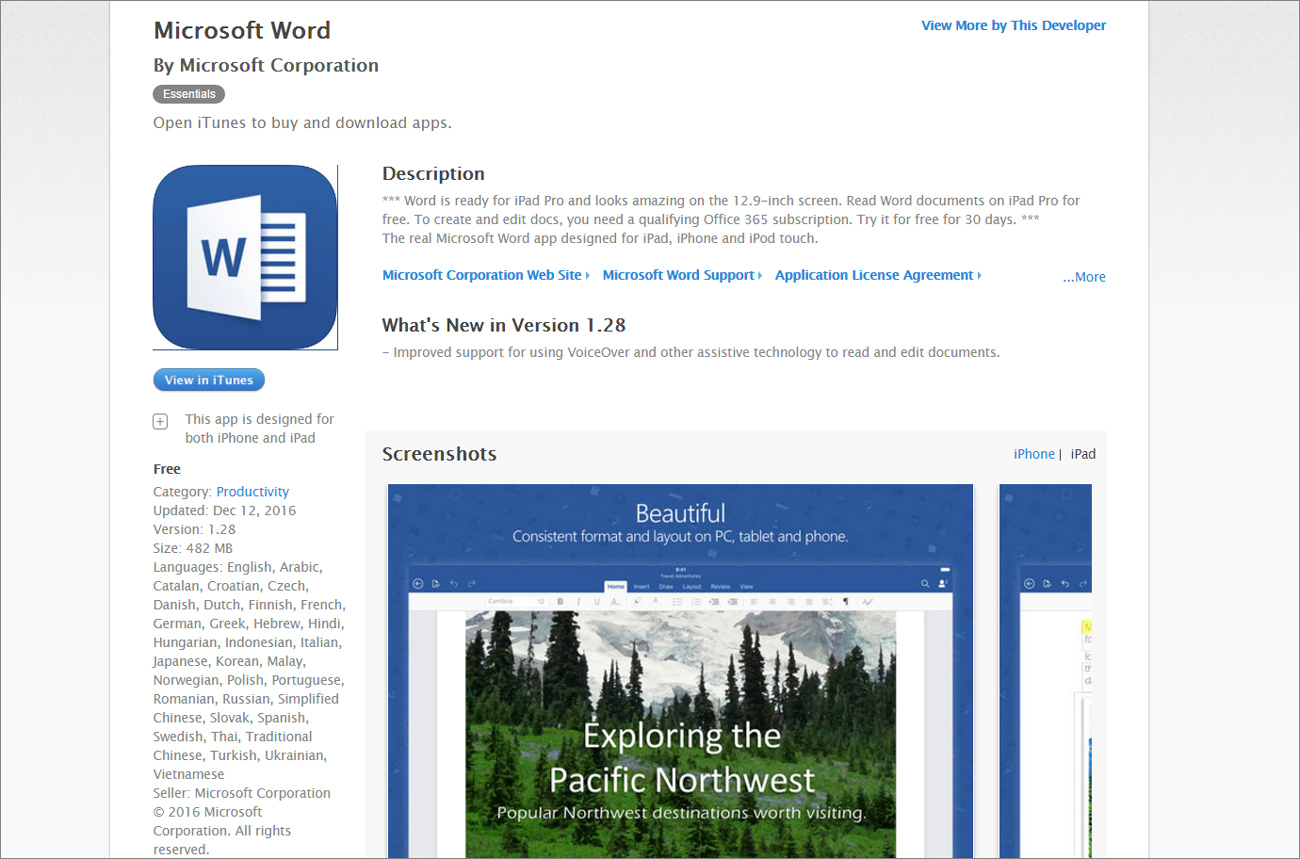Click the back arrow in first Word screenshot
The image size is (1300, 859).
click(x=418, y=584)
